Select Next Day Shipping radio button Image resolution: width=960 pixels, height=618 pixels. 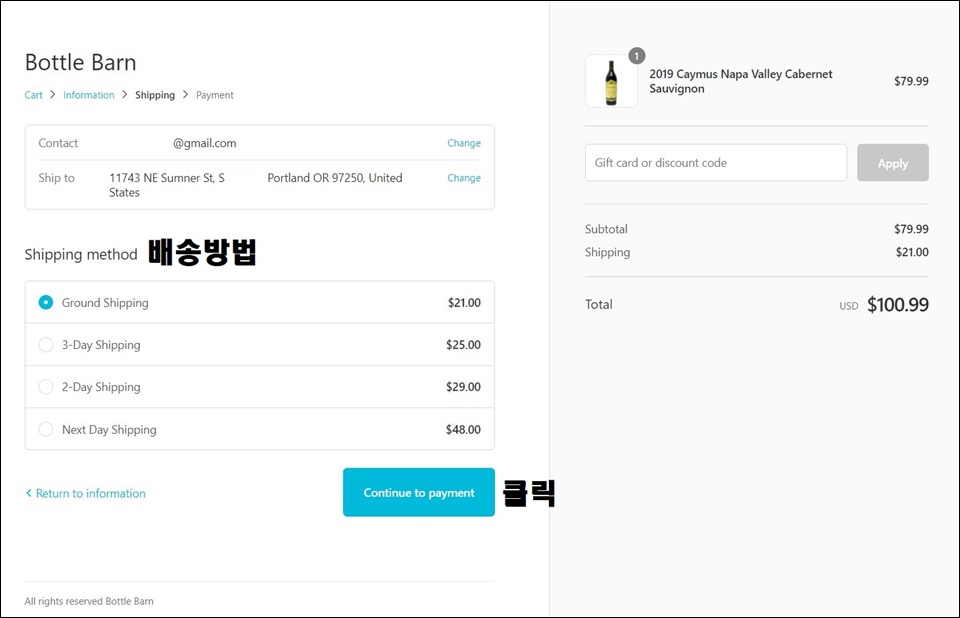click(x=46, y=429)
